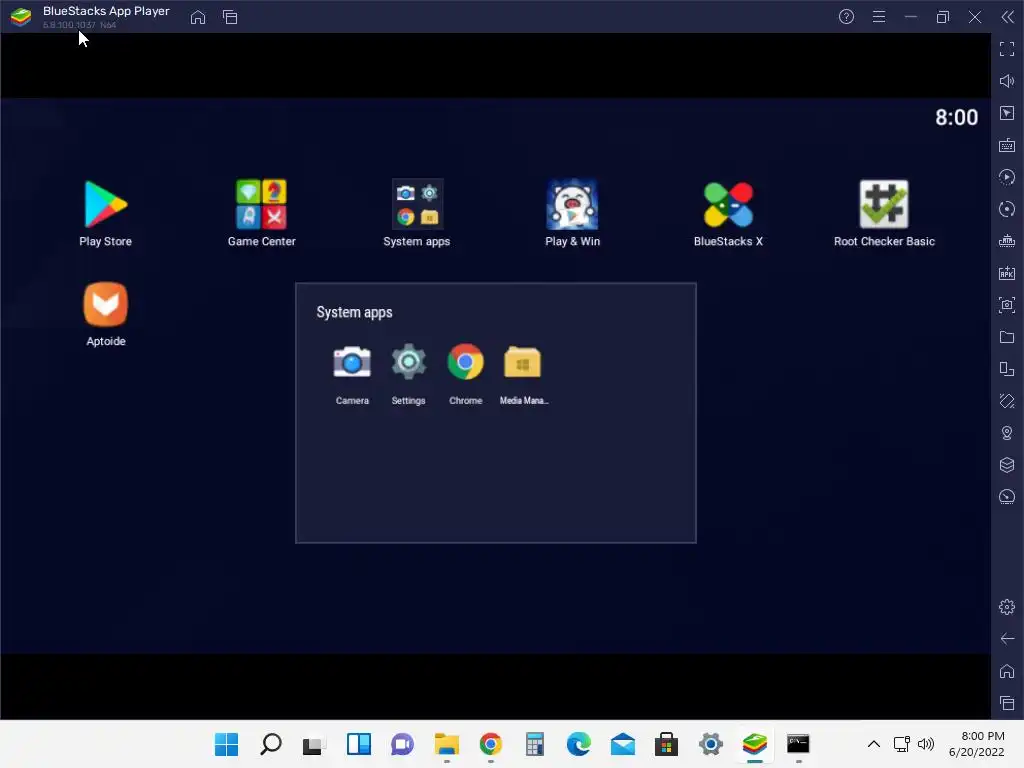Toggle full screen mode in sidebar
The width and height of the screenshot is (1024, 768).
[1007, 49]
